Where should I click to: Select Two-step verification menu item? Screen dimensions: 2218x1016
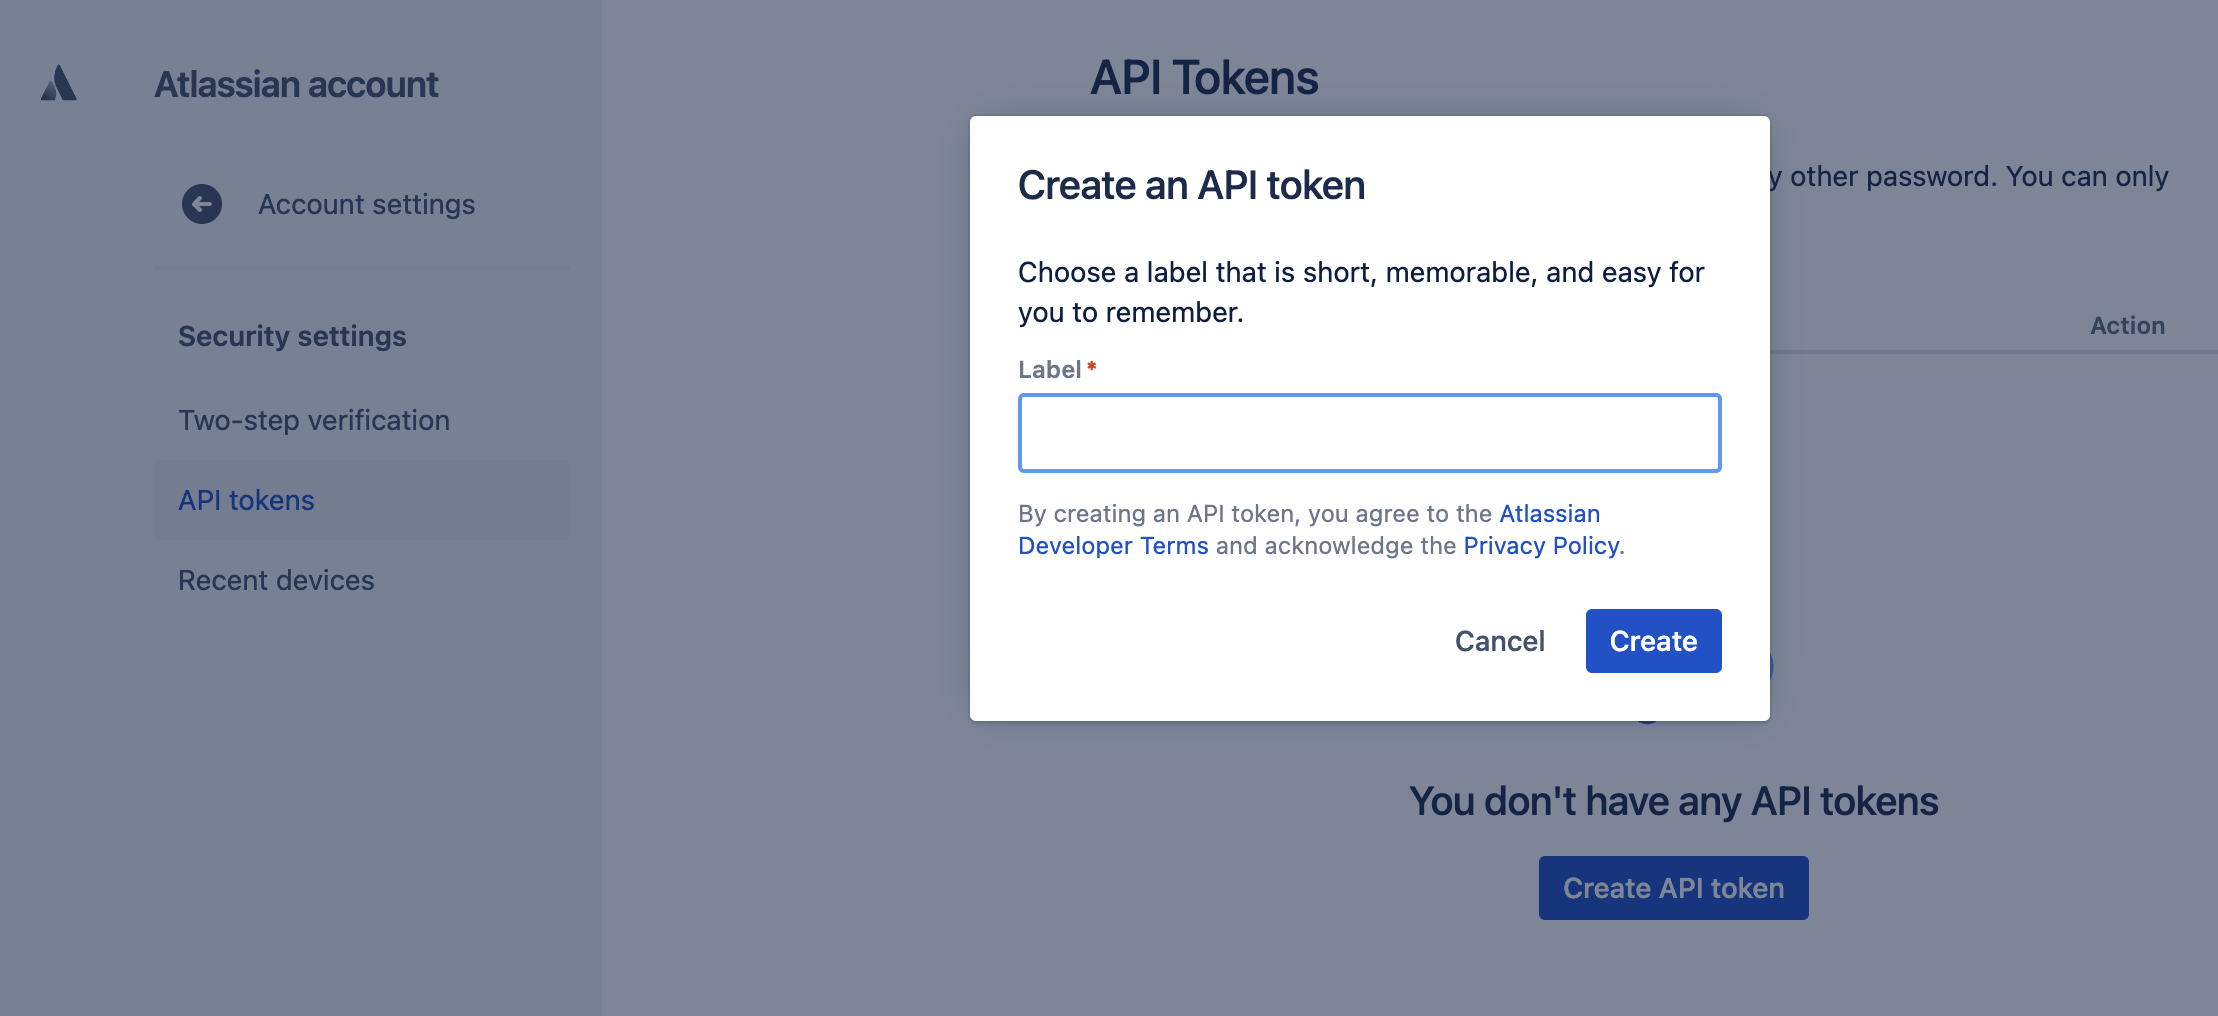[314, 420]
